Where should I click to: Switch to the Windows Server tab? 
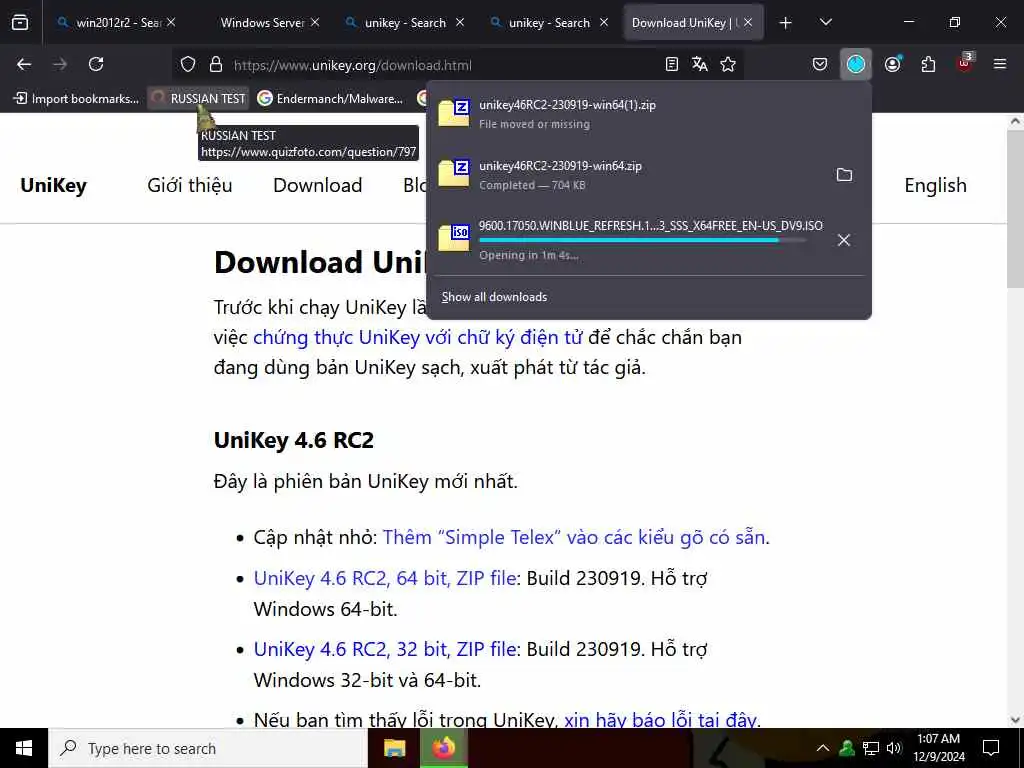tap(262, 23)
